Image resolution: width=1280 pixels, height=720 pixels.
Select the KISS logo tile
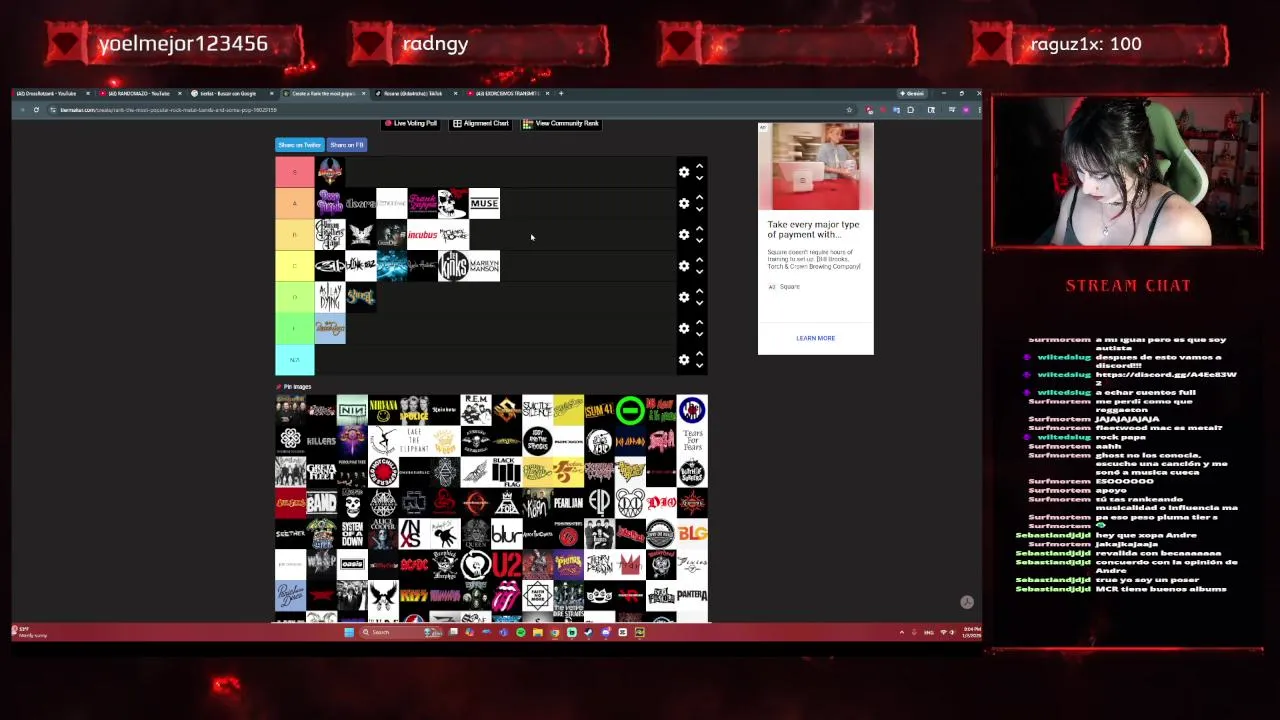414,595
